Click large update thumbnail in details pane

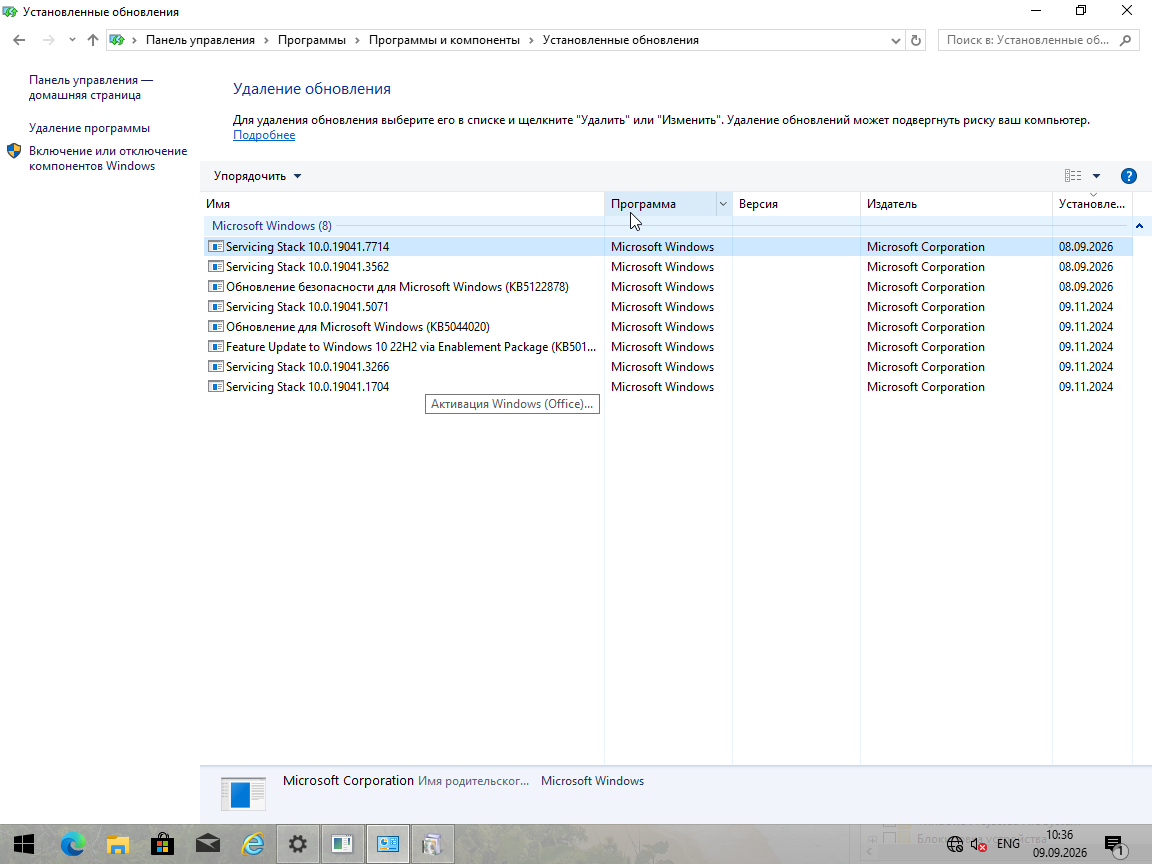pyautogui.click(x=243, y=793)
